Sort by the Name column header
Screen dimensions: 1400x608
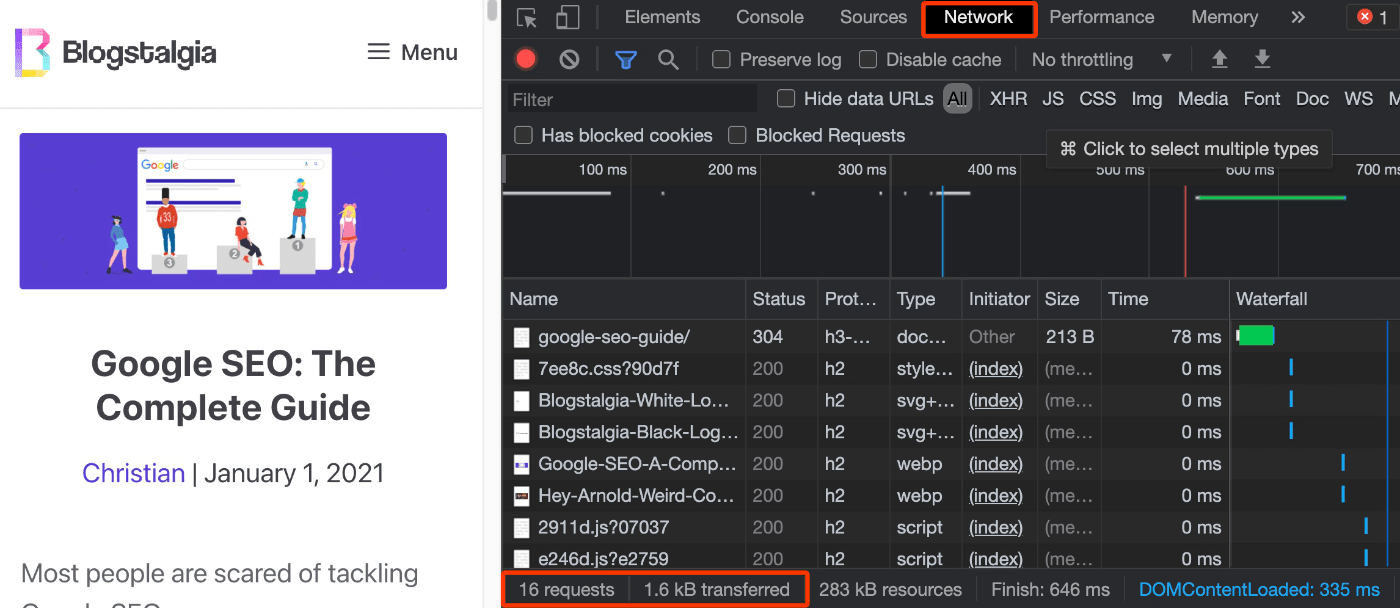624,299
